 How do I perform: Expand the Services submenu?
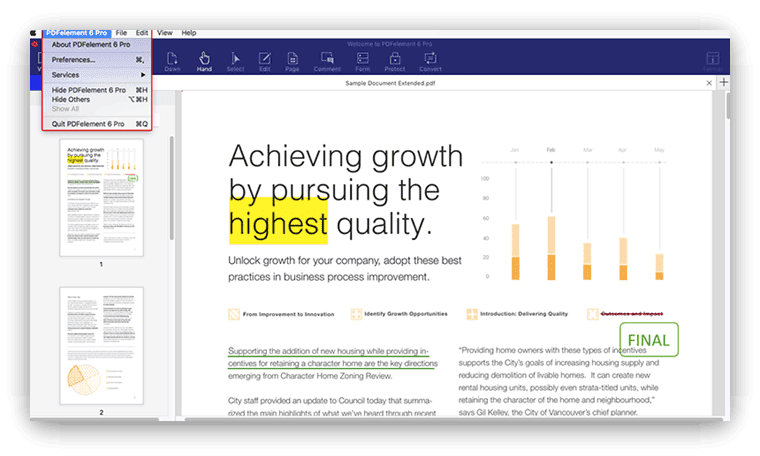point(98,75)
